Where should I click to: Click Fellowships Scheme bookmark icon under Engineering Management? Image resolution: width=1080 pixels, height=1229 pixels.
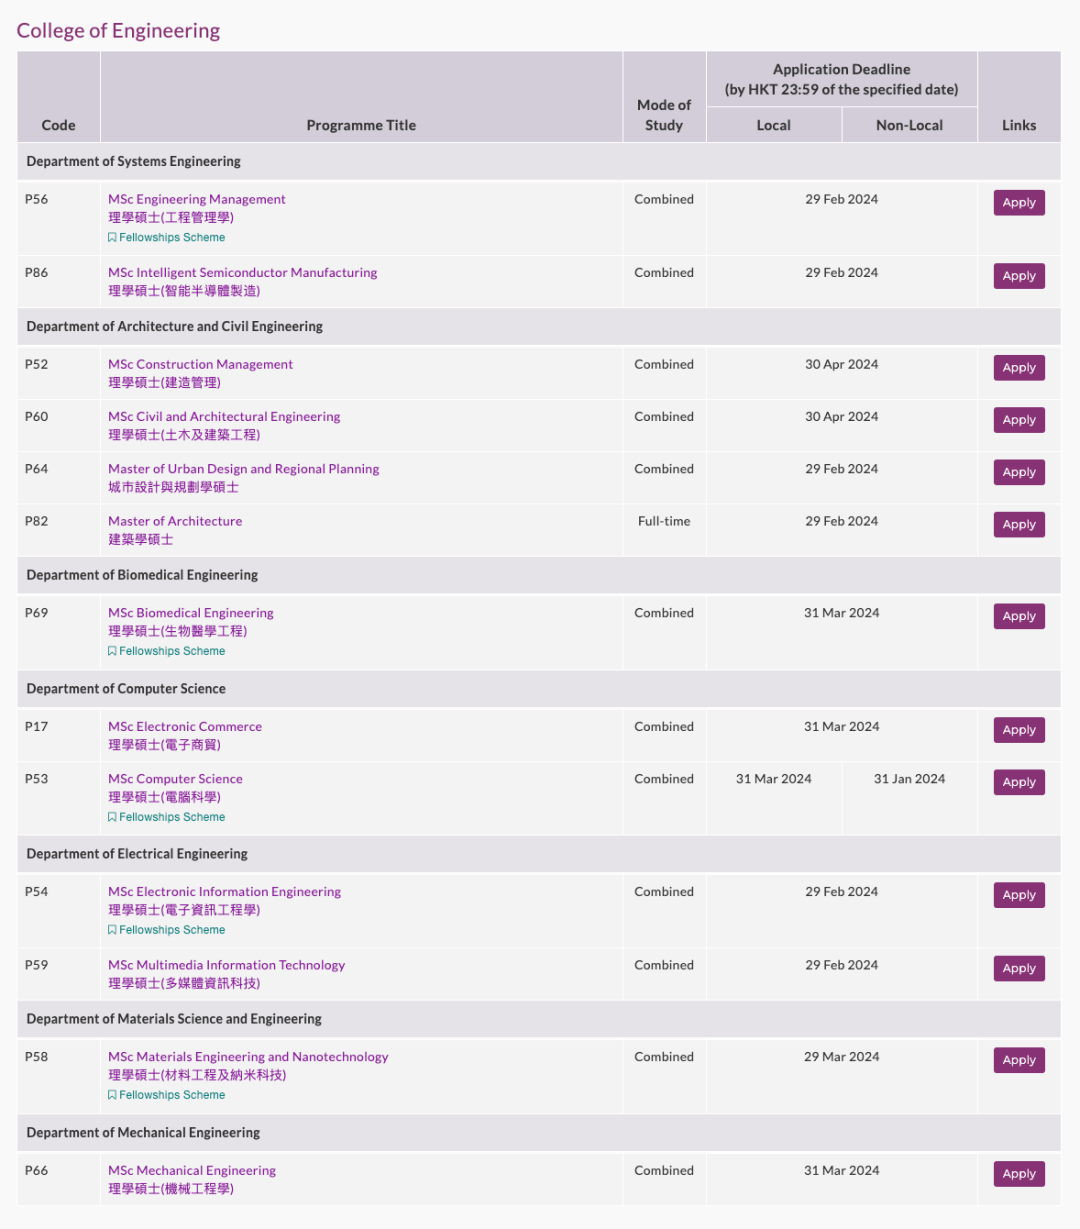click(x=112, y=238)
